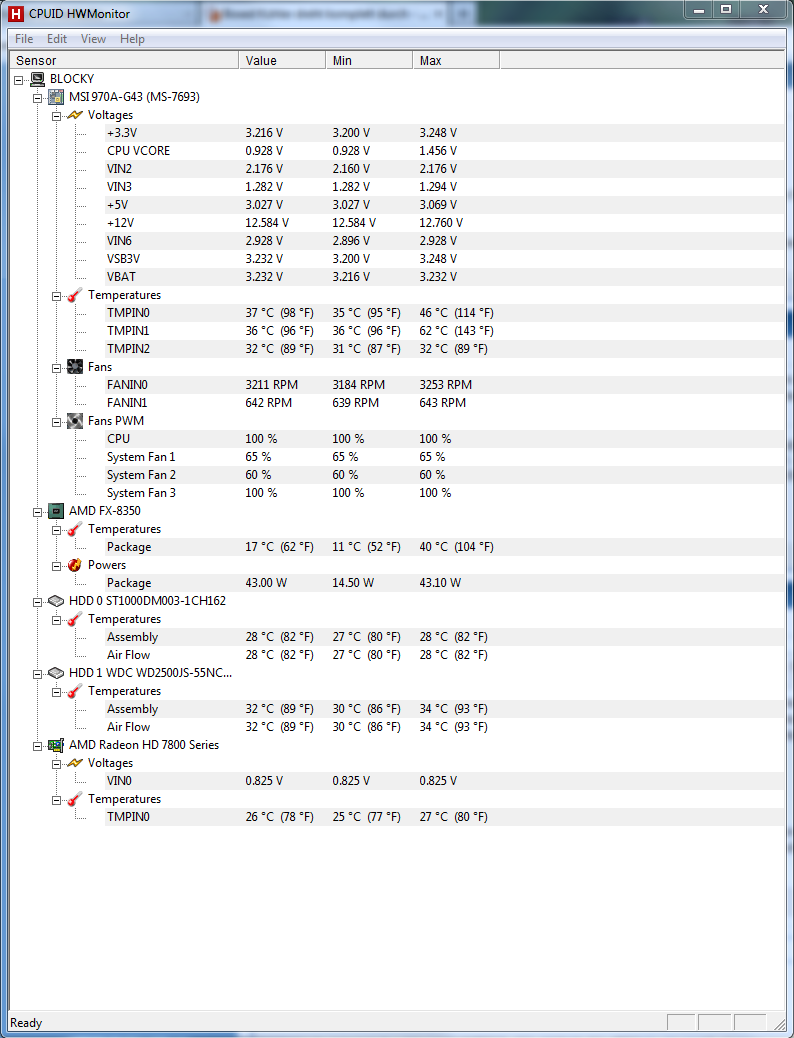Click the HDD 0 Temperatures thermometer icon
This screenshot has width=794, height=1038.
(75, 619)
